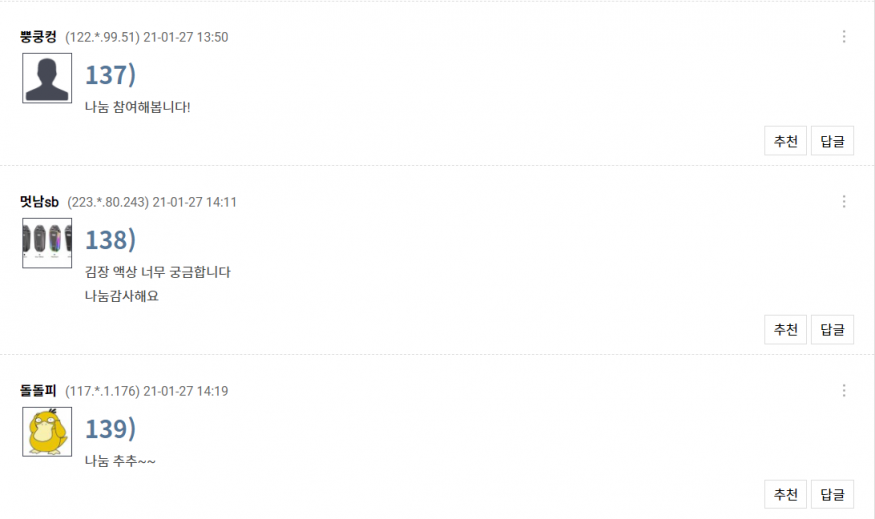
Task: Recommend comment 139 with the 추천 button
Action: [785, 494]
